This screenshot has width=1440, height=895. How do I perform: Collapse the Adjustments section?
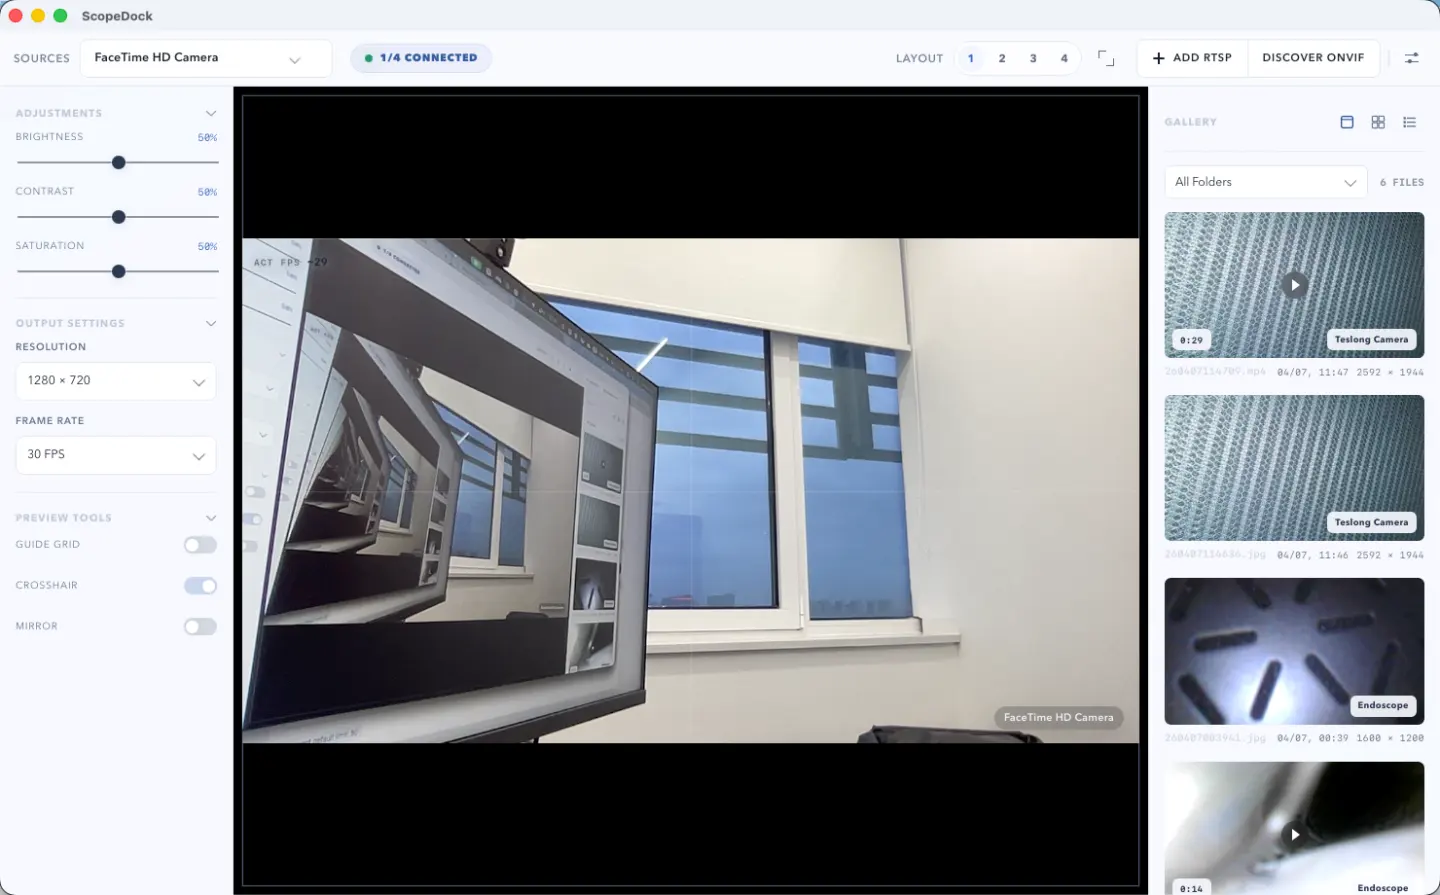(211, 113)
